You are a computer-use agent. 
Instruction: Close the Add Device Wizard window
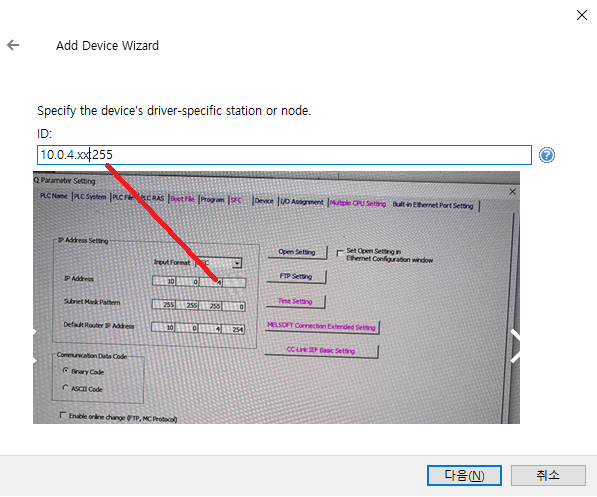pyautogui.click(x=581, y=15)
